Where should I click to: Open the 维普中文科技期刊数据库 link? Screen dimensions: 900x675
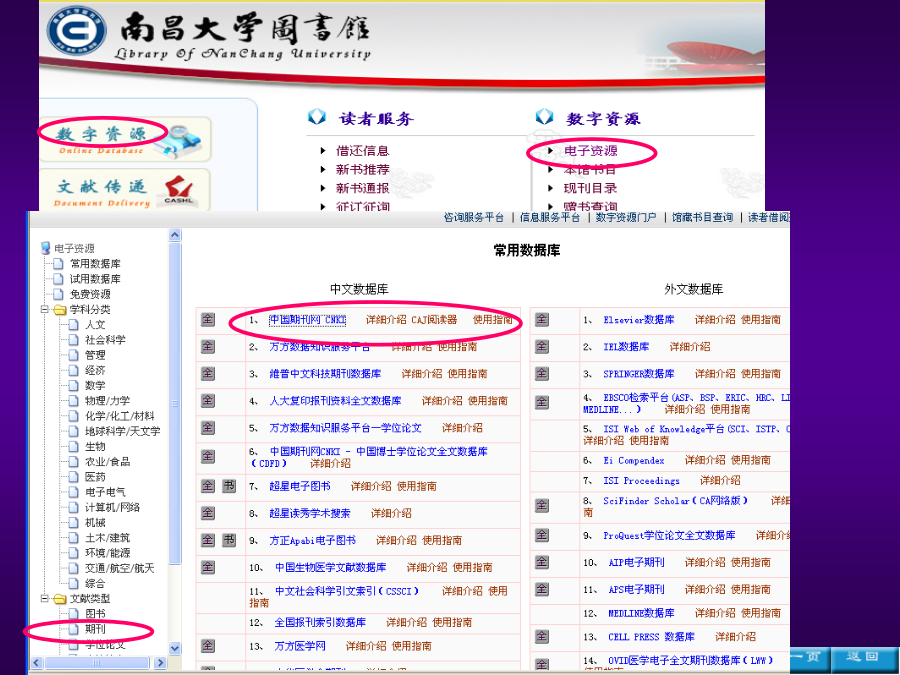[x=325, y=374]
